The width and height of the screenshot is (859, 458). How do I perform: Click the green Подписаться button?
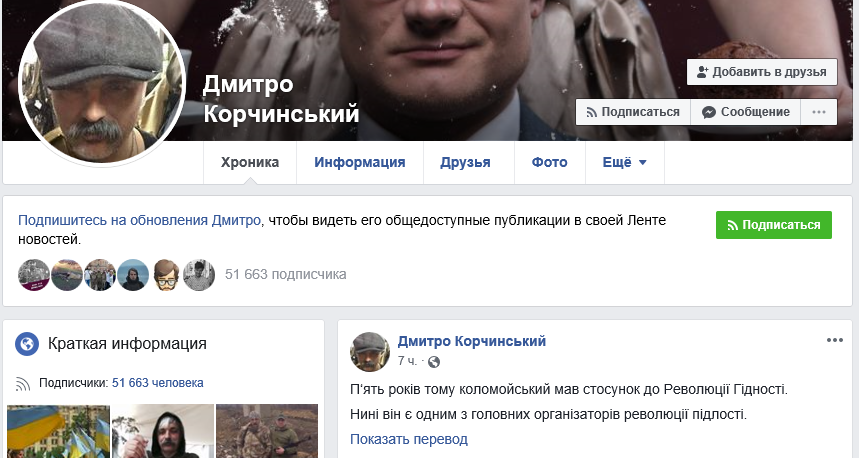point(774,225)
